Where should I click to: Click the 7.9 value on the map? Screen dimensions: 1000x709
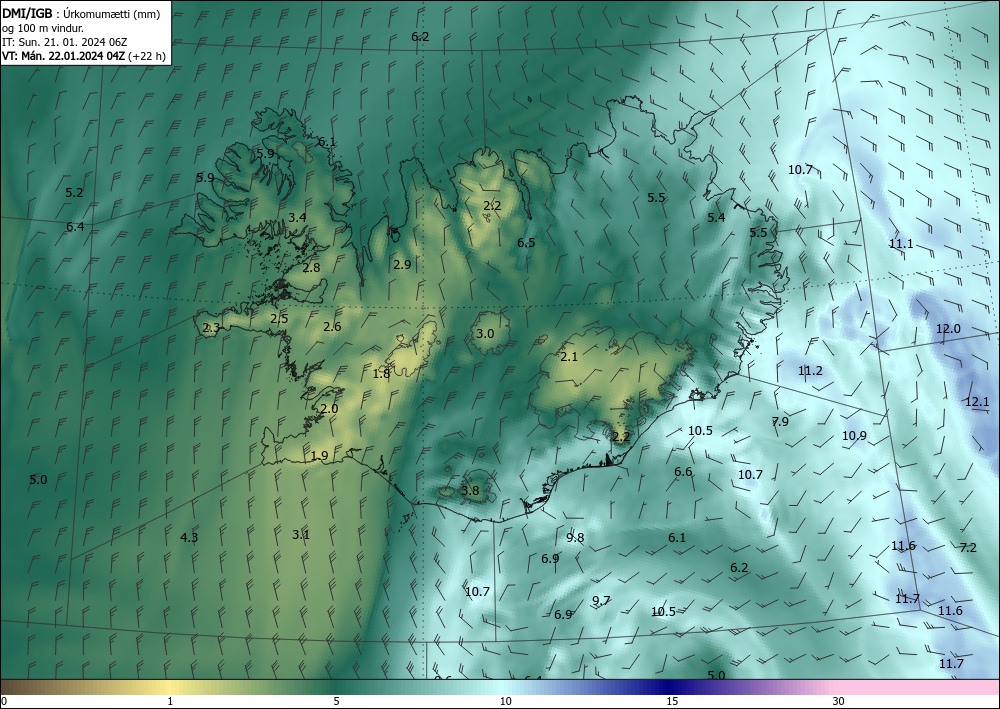pos(780,421)
